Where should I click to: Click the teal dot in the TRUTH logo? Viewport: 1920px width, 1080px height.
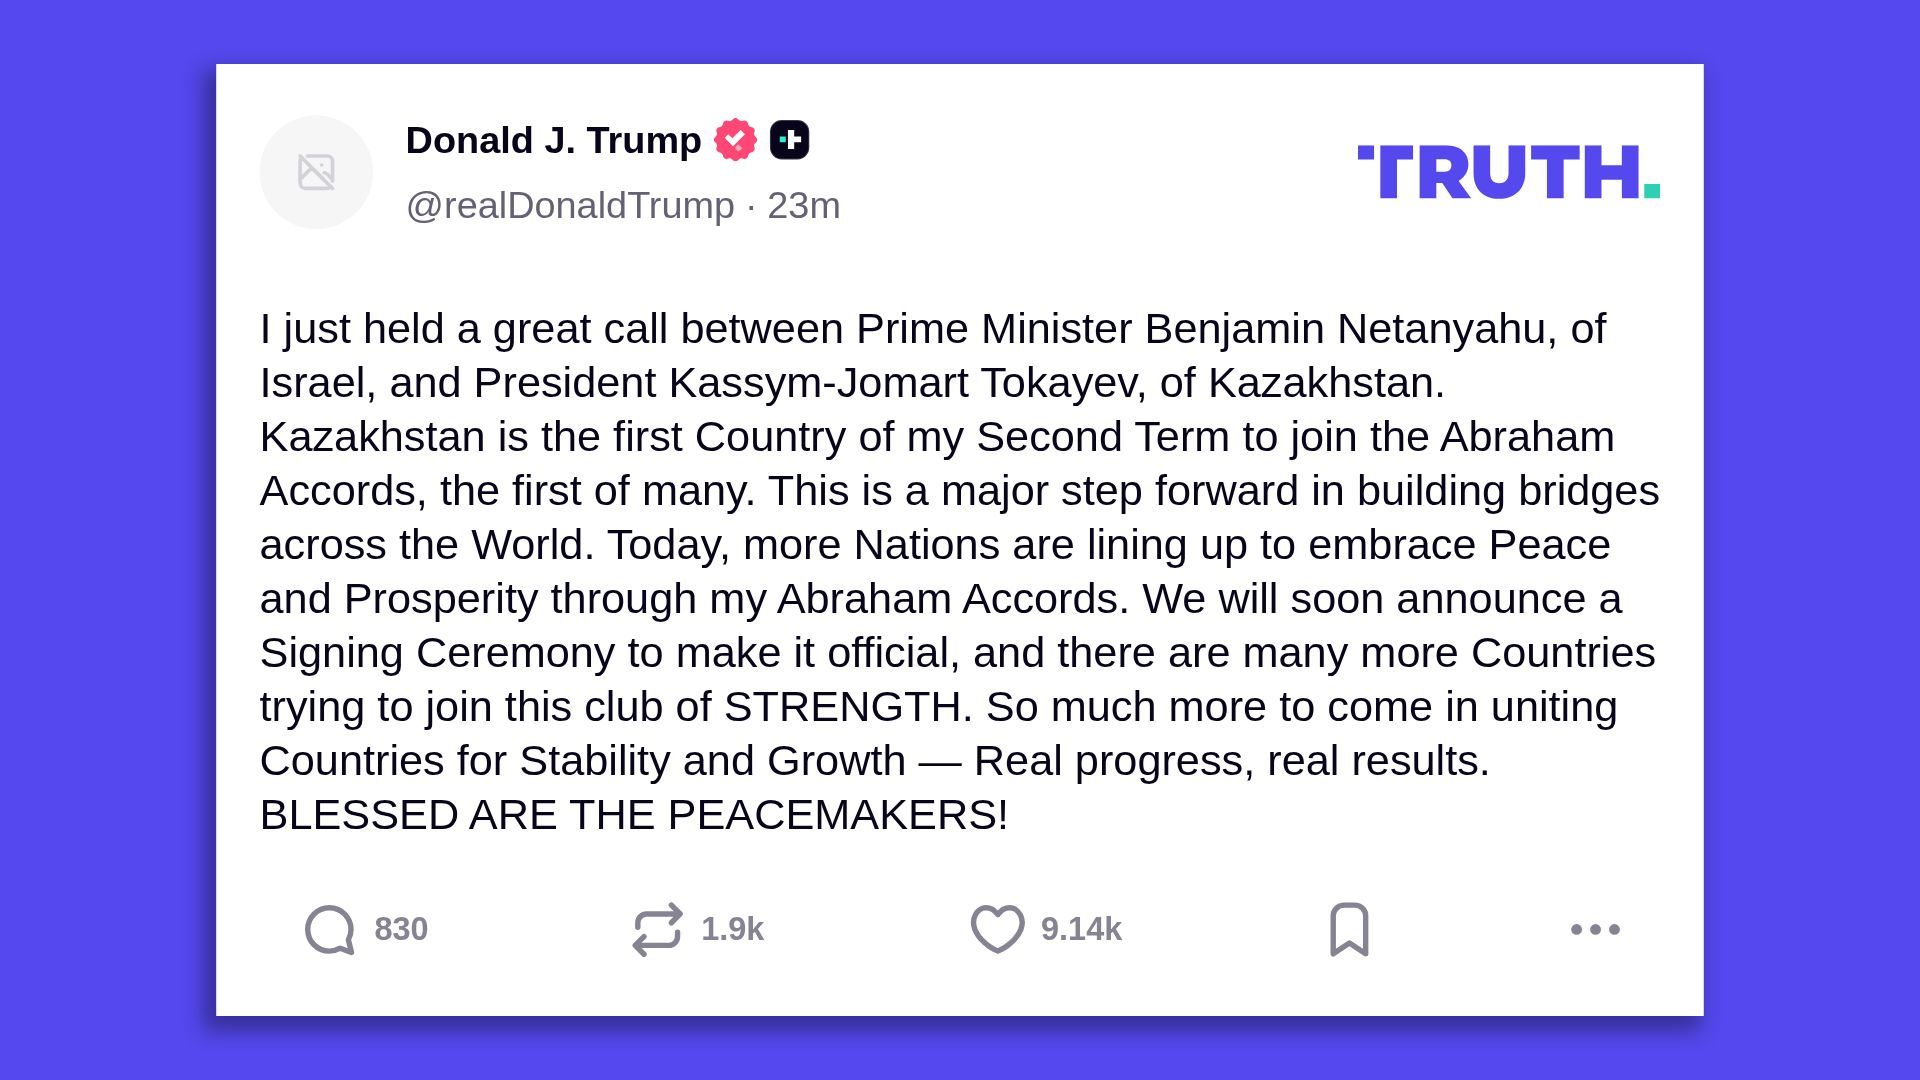pos(1651,190)
